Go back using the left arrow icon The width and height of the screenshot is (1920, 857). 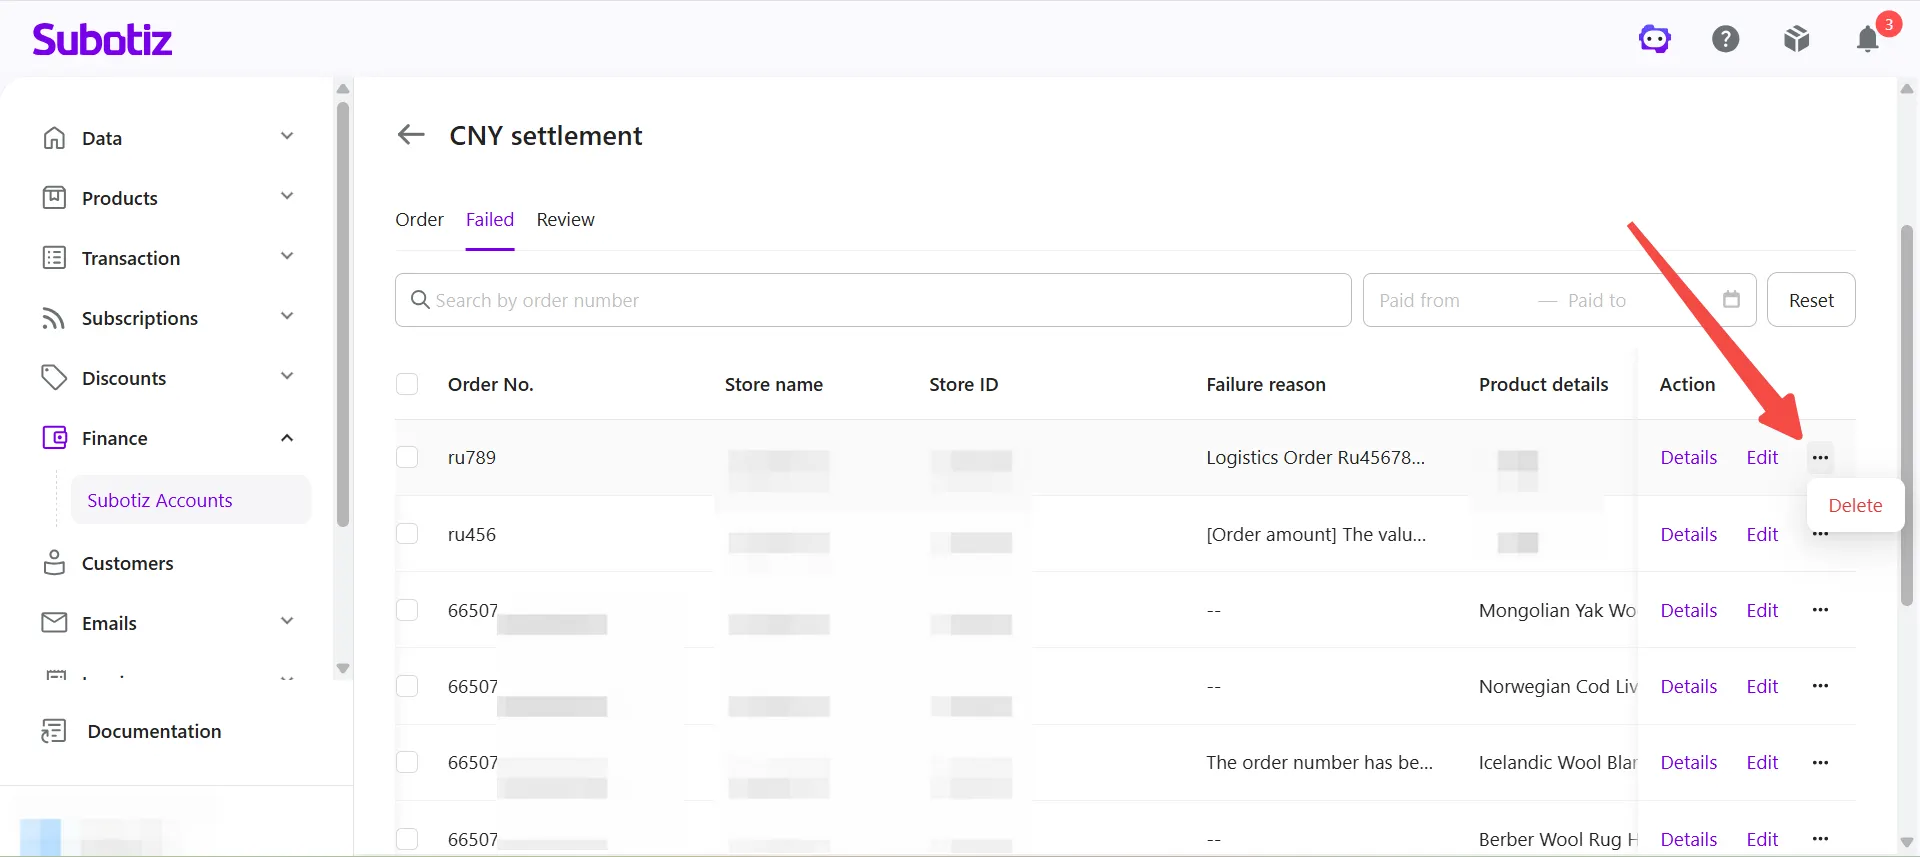(x=411, y=135)
